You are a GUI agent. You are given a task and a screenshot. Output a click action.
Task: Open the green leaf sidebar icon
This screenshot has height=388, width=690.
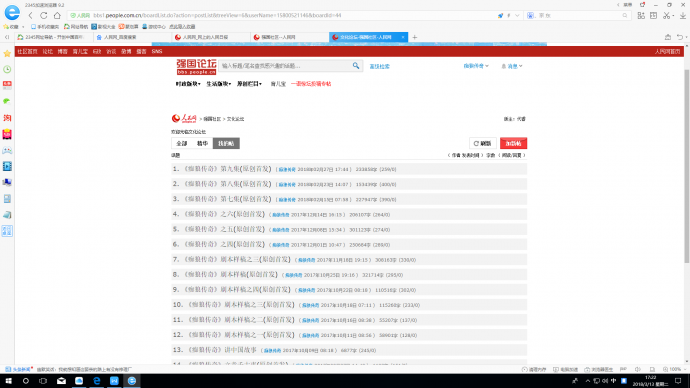tap(7, 101)
